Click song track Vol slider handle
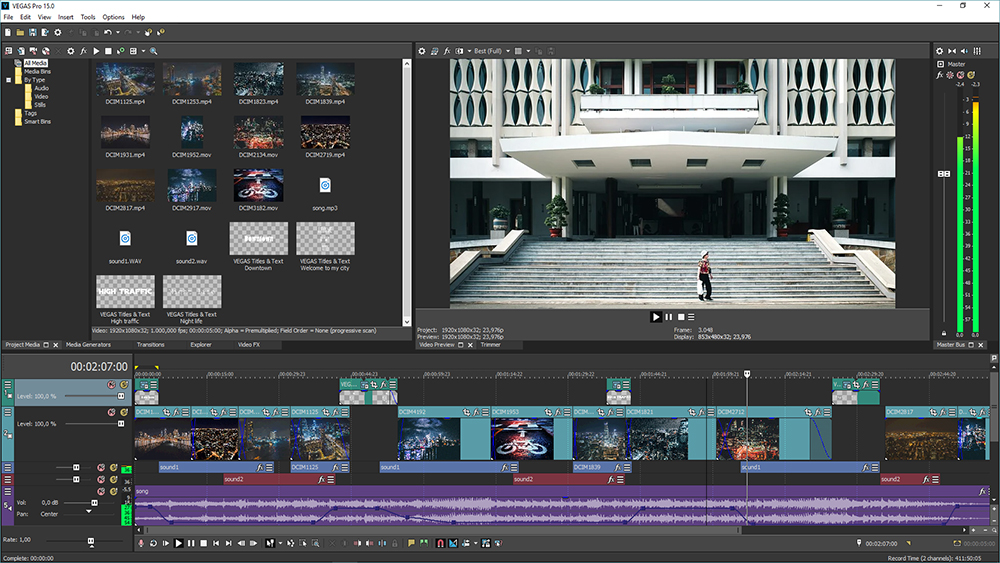Screen dimensions: 1000x563 tap(94, 502)
